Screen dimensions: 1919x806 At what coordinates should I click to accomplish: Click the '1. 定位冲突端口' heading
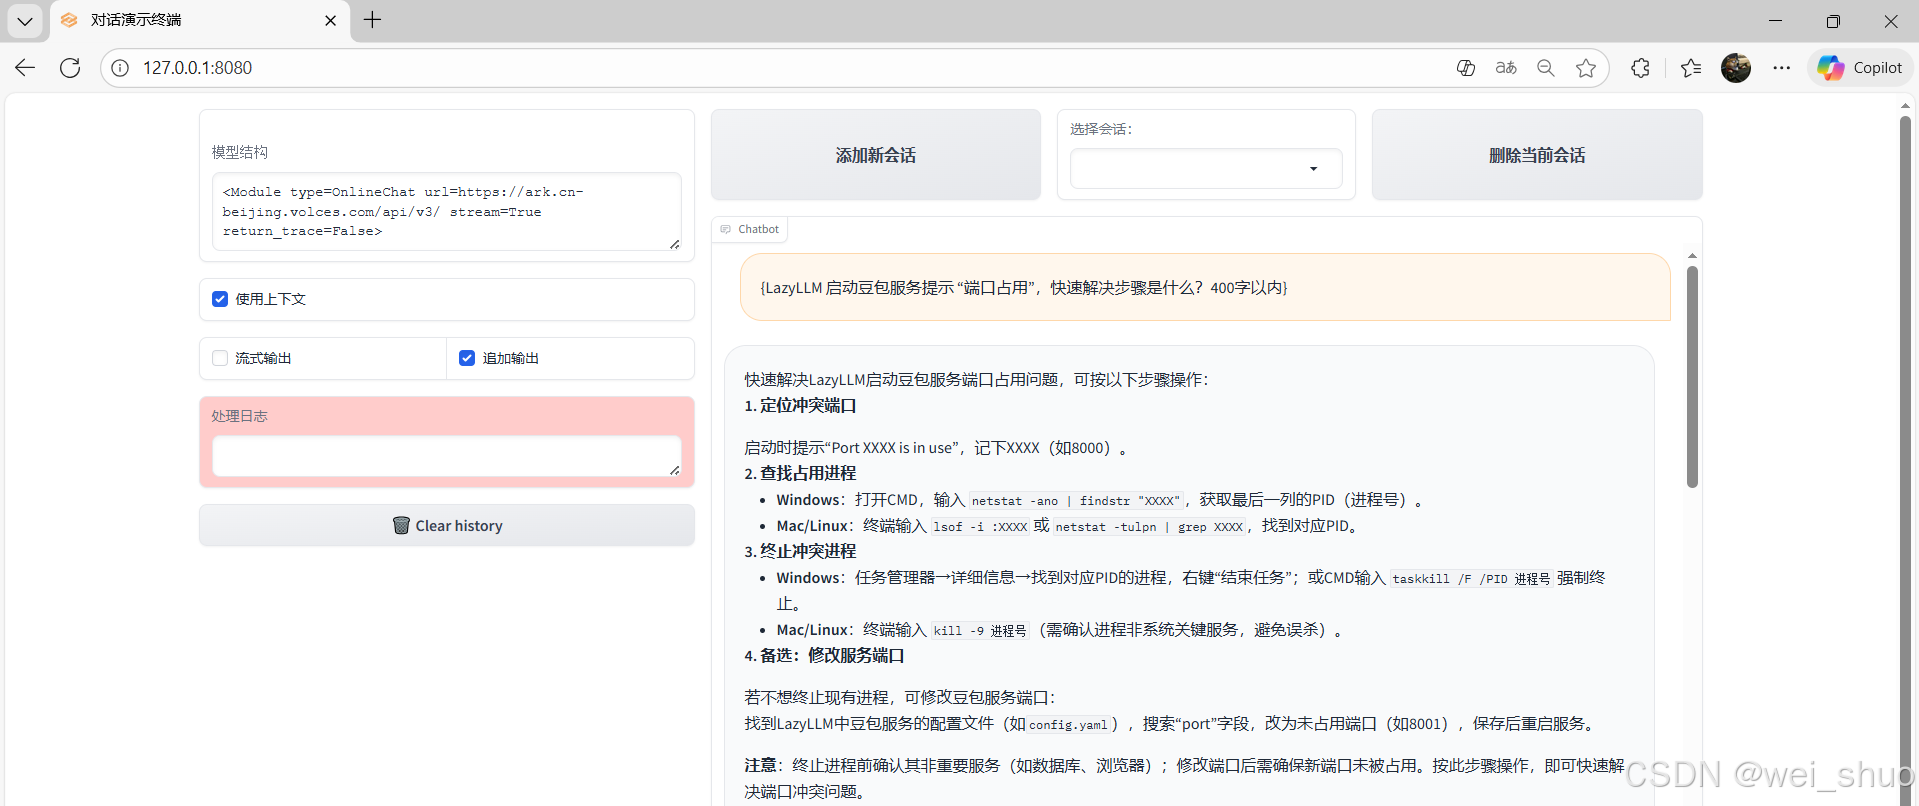click(x=800, y=405)
